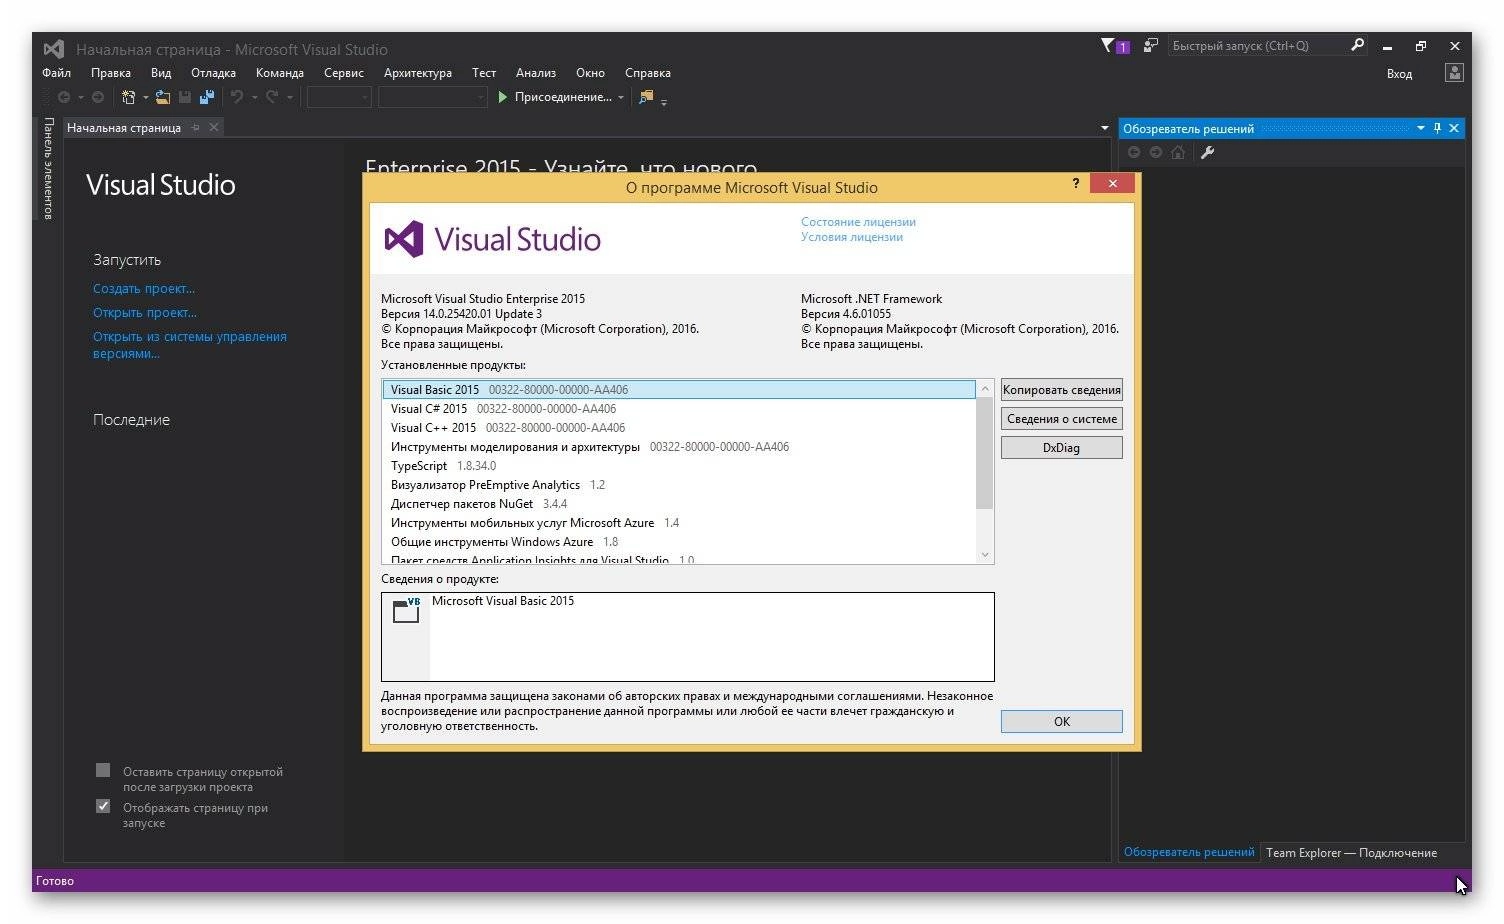This screenshot has height=924, width=1504.
Task: Click the Open File folder icon
Action: coord(162,97)
